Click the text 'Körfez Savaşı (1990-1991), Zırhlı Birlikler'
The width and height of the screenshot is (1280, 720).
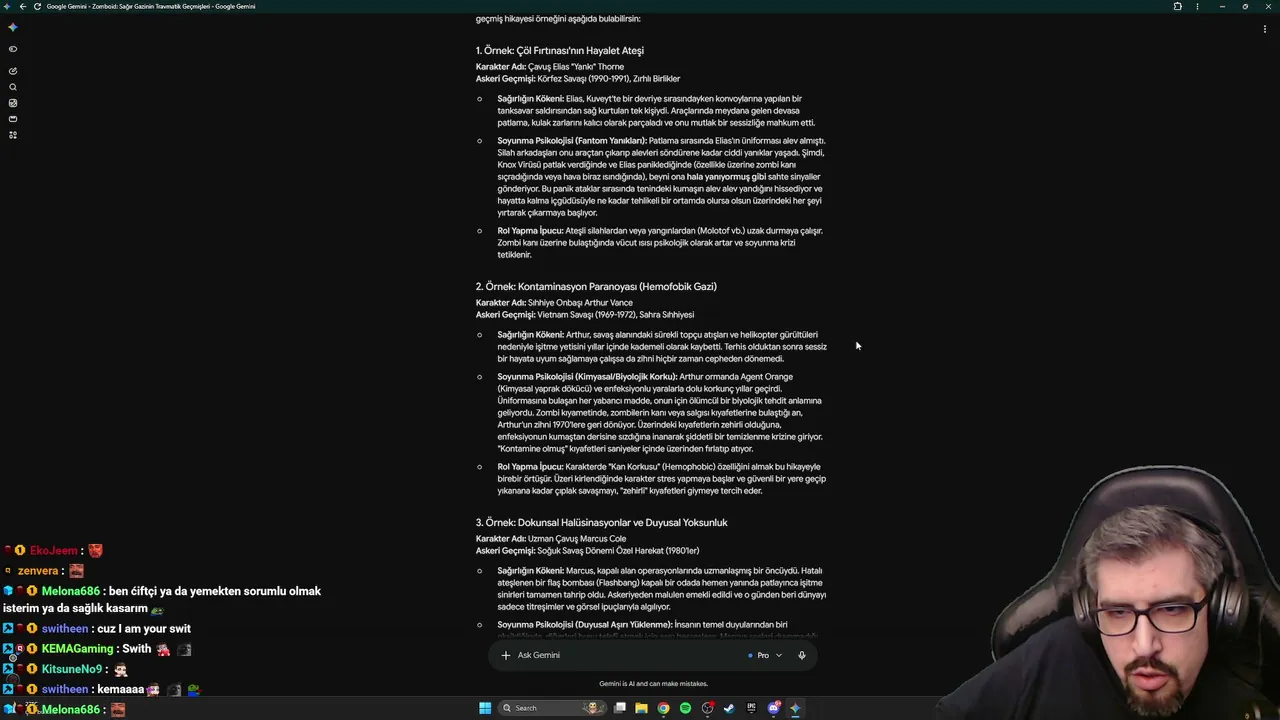(x=609, y=79)
